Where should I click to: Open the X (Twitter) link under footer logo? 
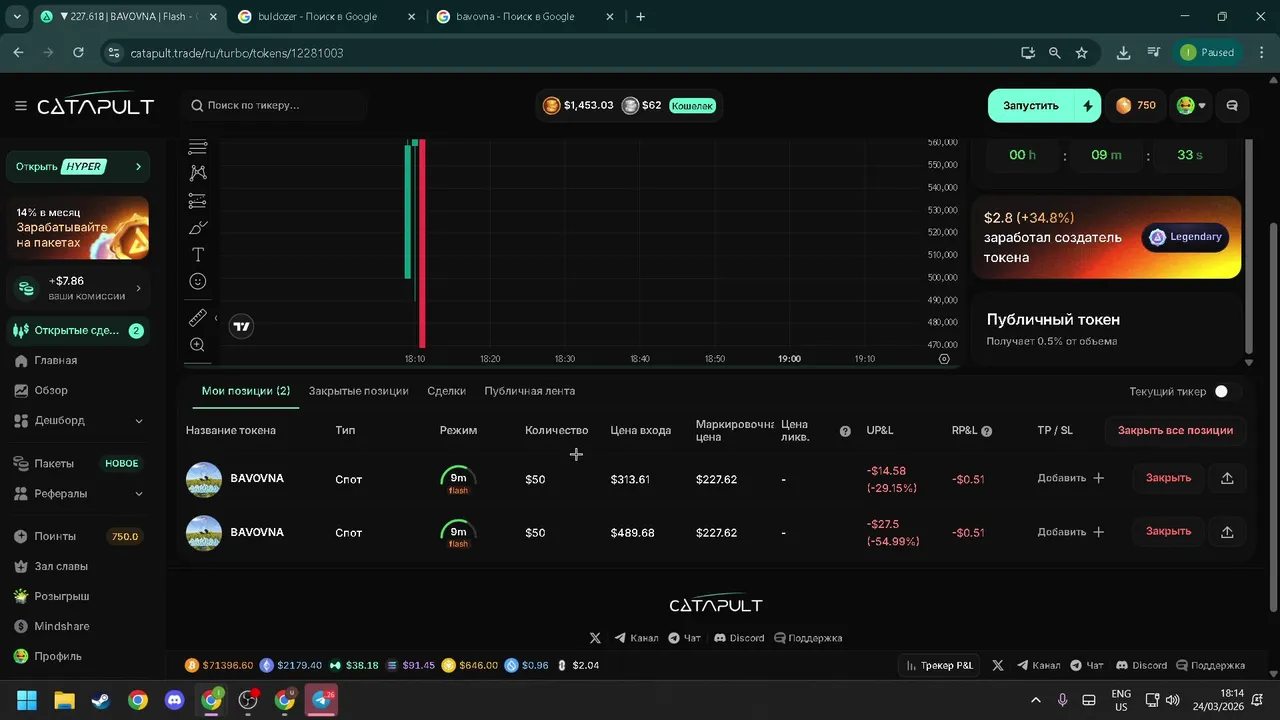pyautogui.click(x=595, y=638)
